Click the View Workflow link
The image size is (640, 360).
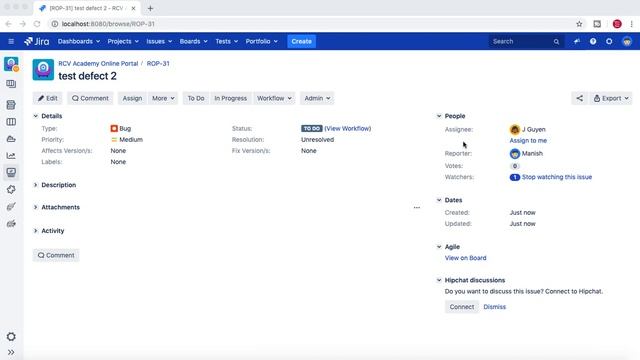tap(348, 128)
